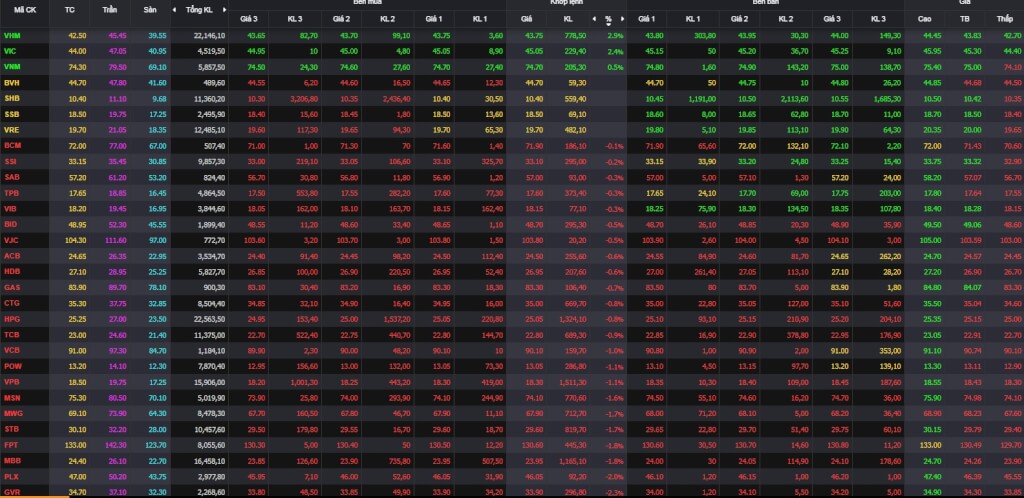Click the TB column header
This screenshot has height=498, width=1024.
pos(965,19)
